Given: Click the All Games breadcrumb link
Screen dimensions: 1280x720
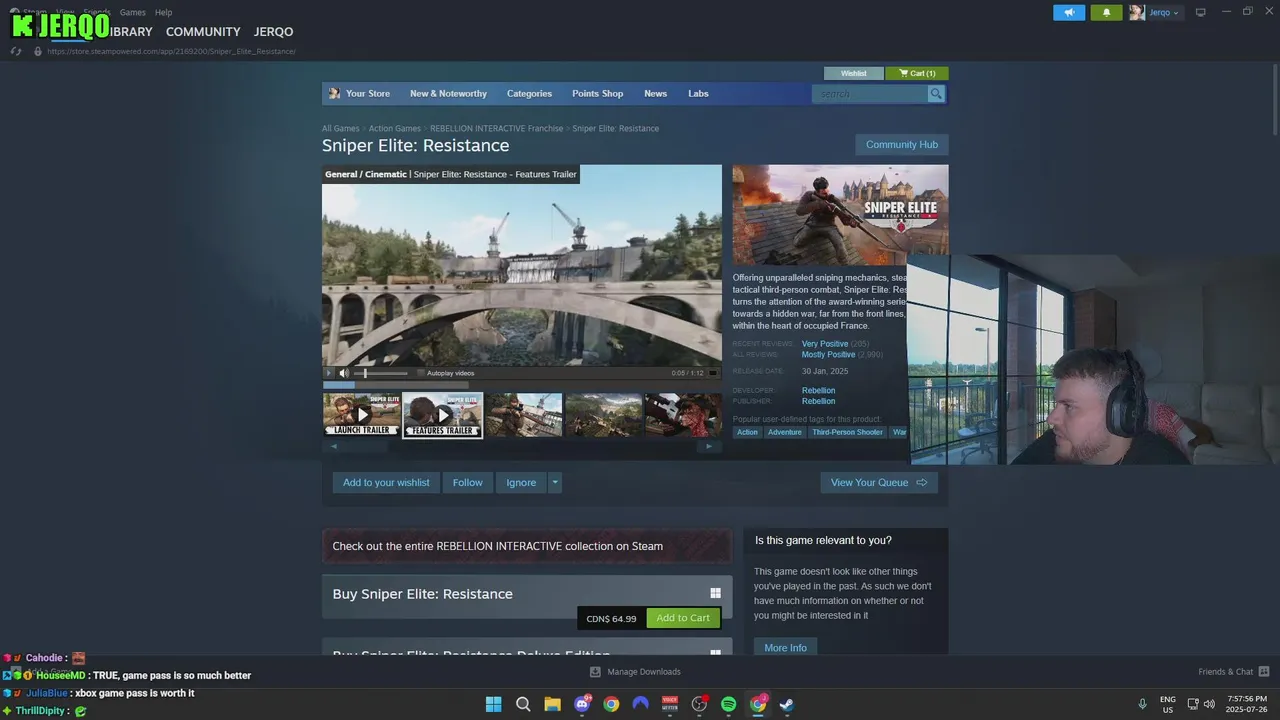Looking at the screenshot, I should (340, 129).
